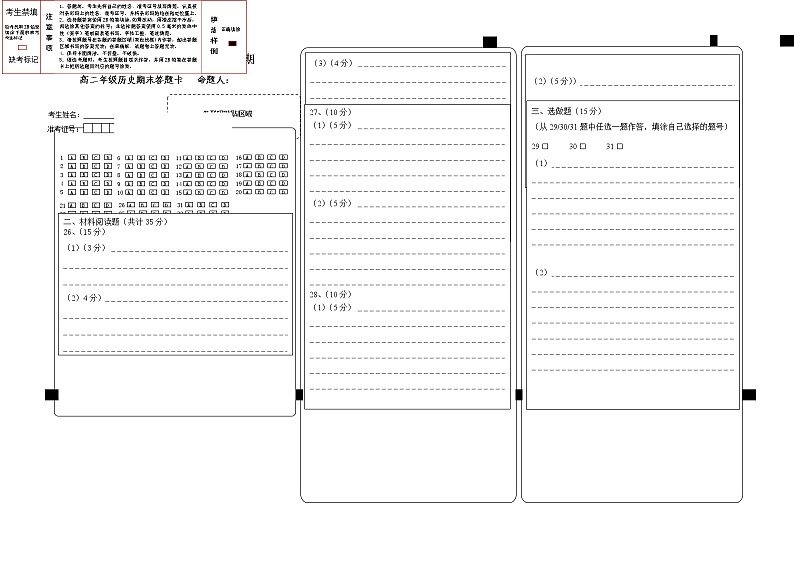Image resolution: width=794 pixels, height=562 pixels.
Task: Click the black marker above the middle answer panel
Action: (x=489, y=42)
